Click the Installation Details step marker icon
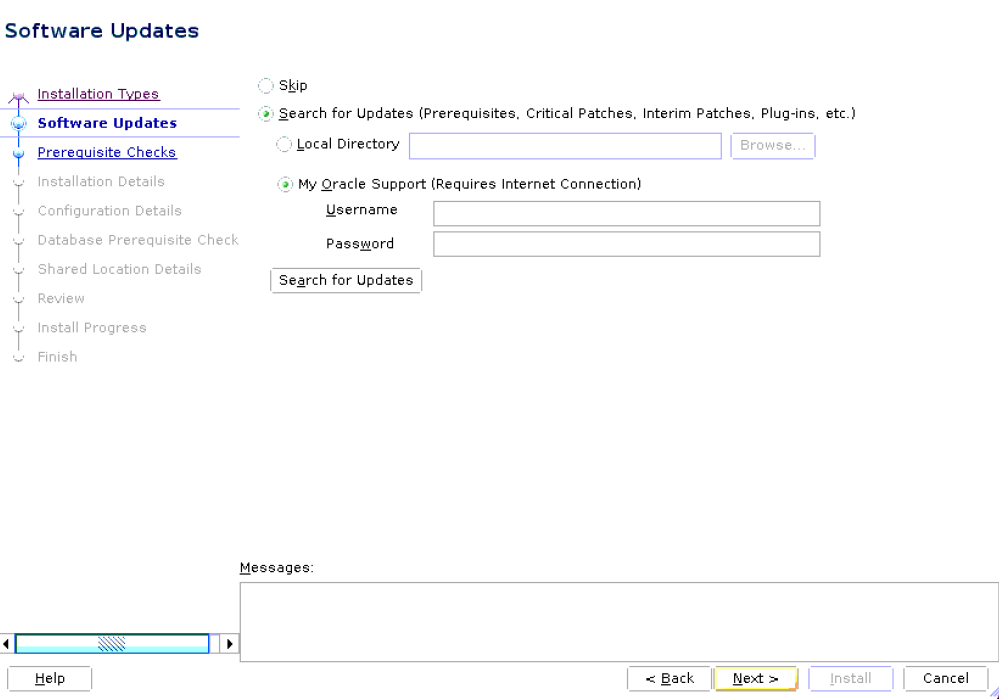This screenshot has width=999, height=699. 19,181
